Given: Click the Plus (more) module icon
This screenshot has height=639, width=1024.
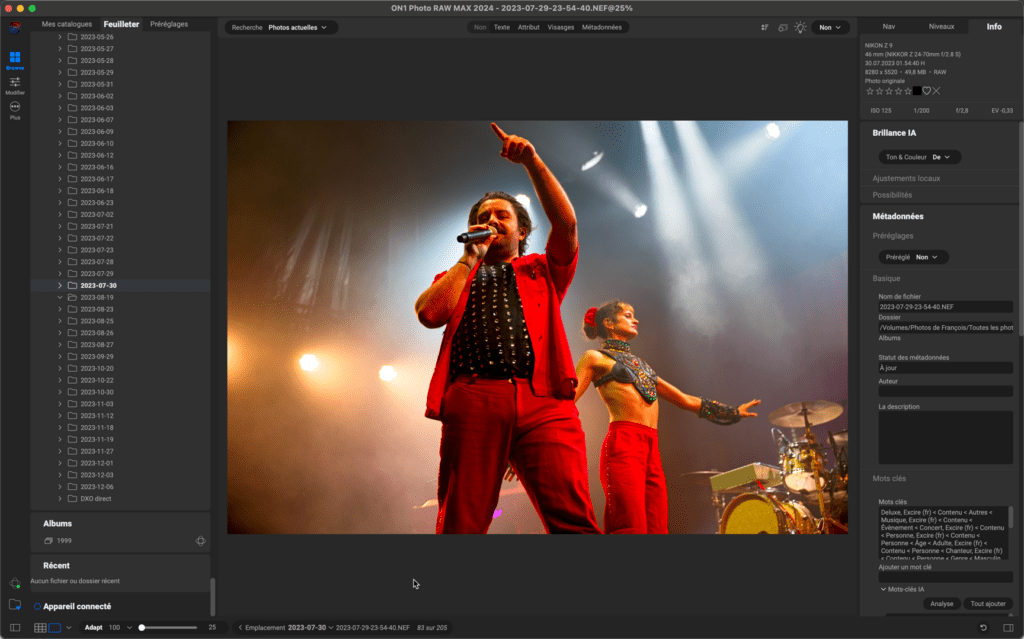Looking at the screenshot, I should [x=15, y=108].
